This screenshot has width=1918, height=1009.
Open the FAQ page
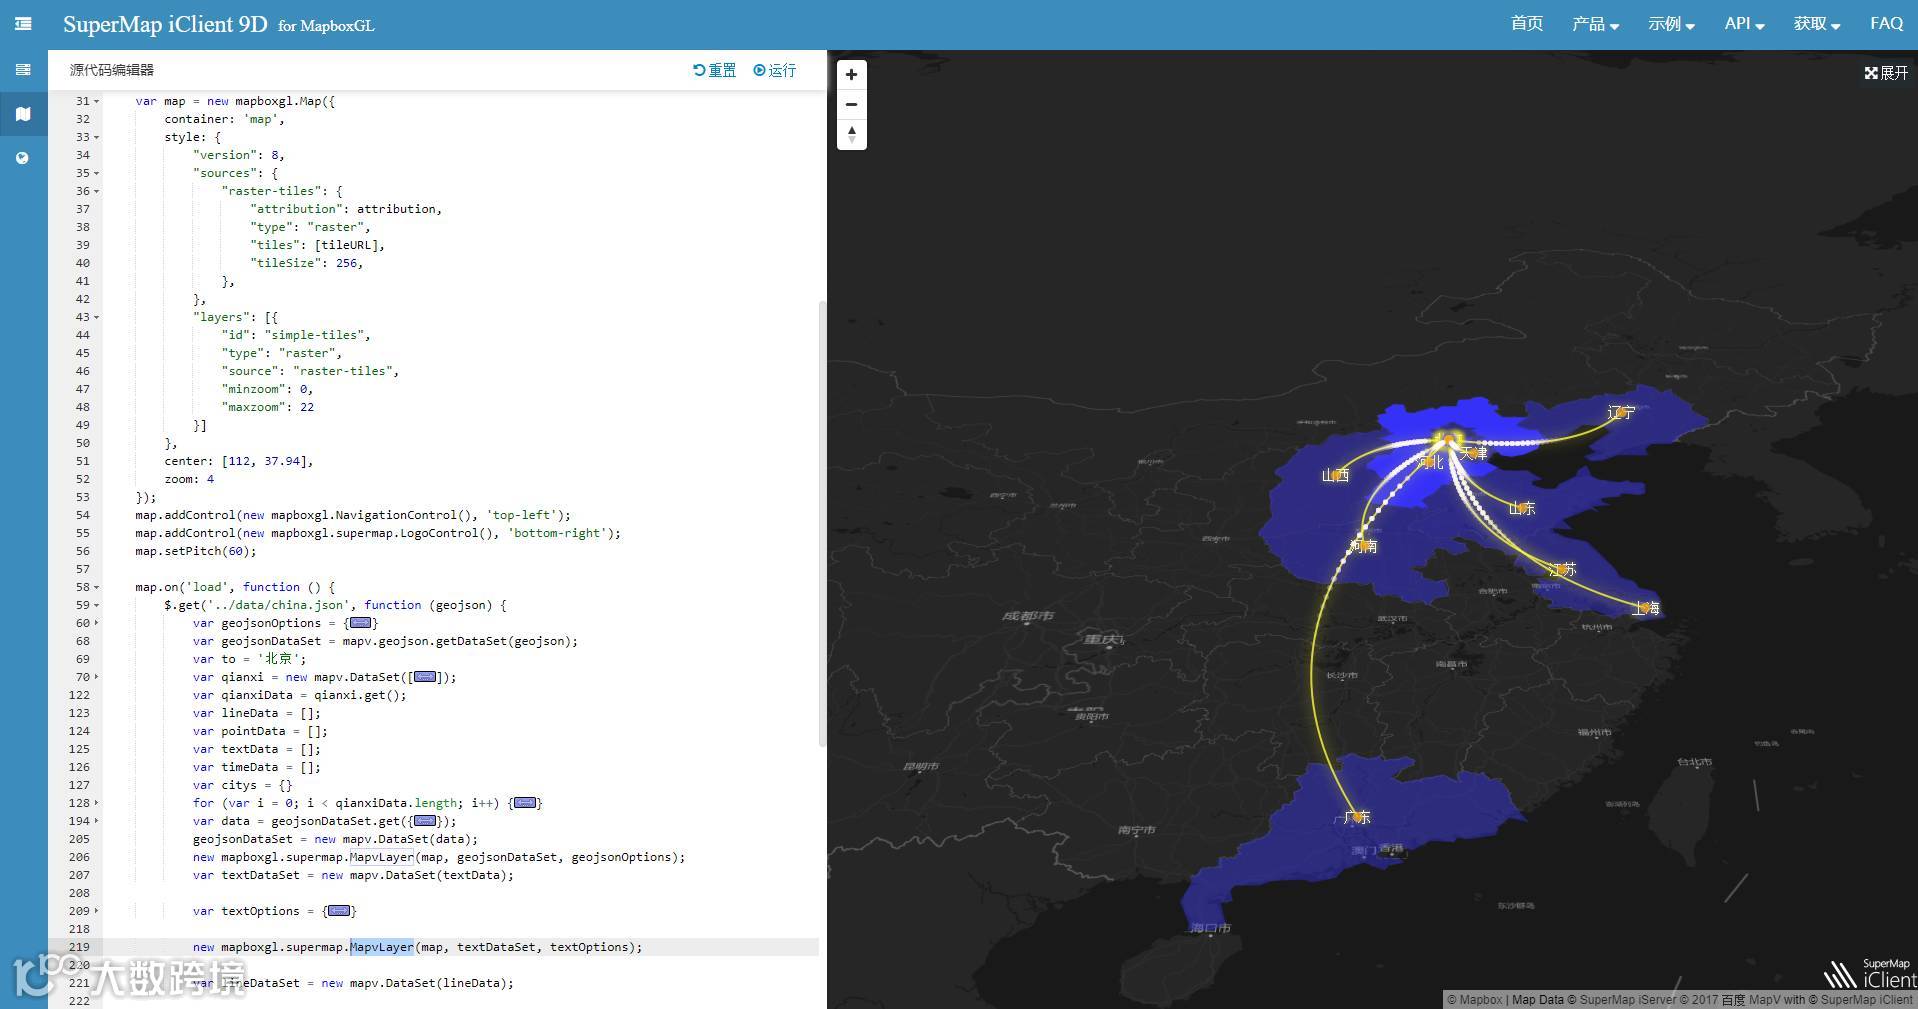(x=1886, y=24)
